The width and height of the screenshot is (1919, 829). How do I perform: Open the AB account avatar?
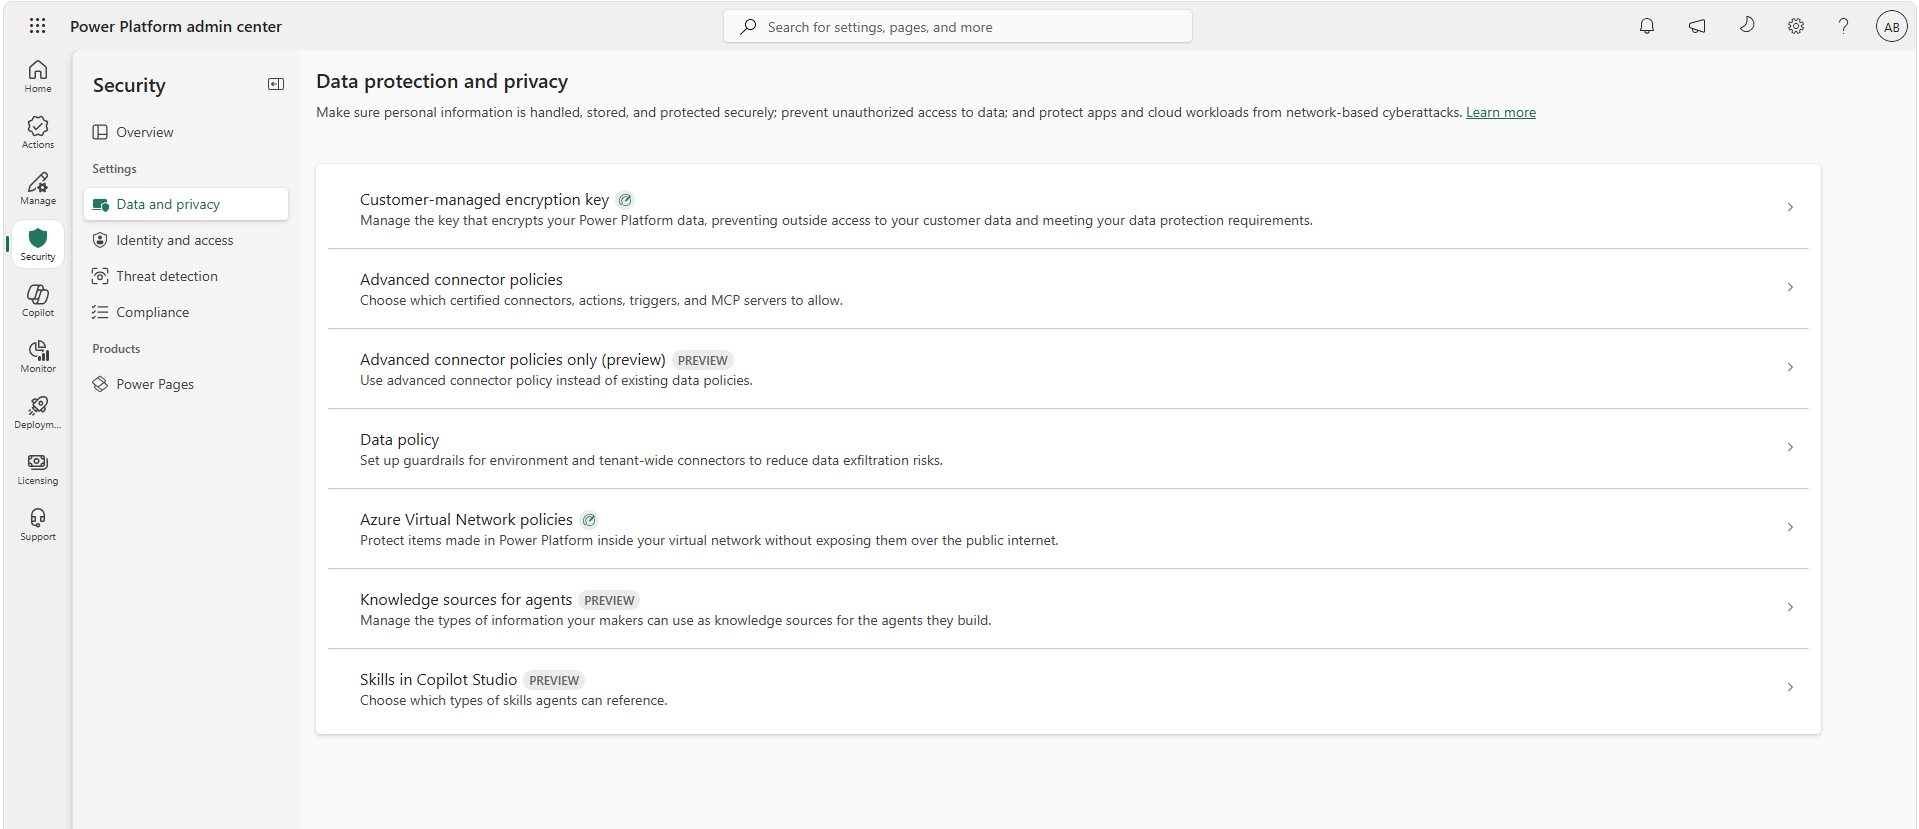coord(1891,27)
